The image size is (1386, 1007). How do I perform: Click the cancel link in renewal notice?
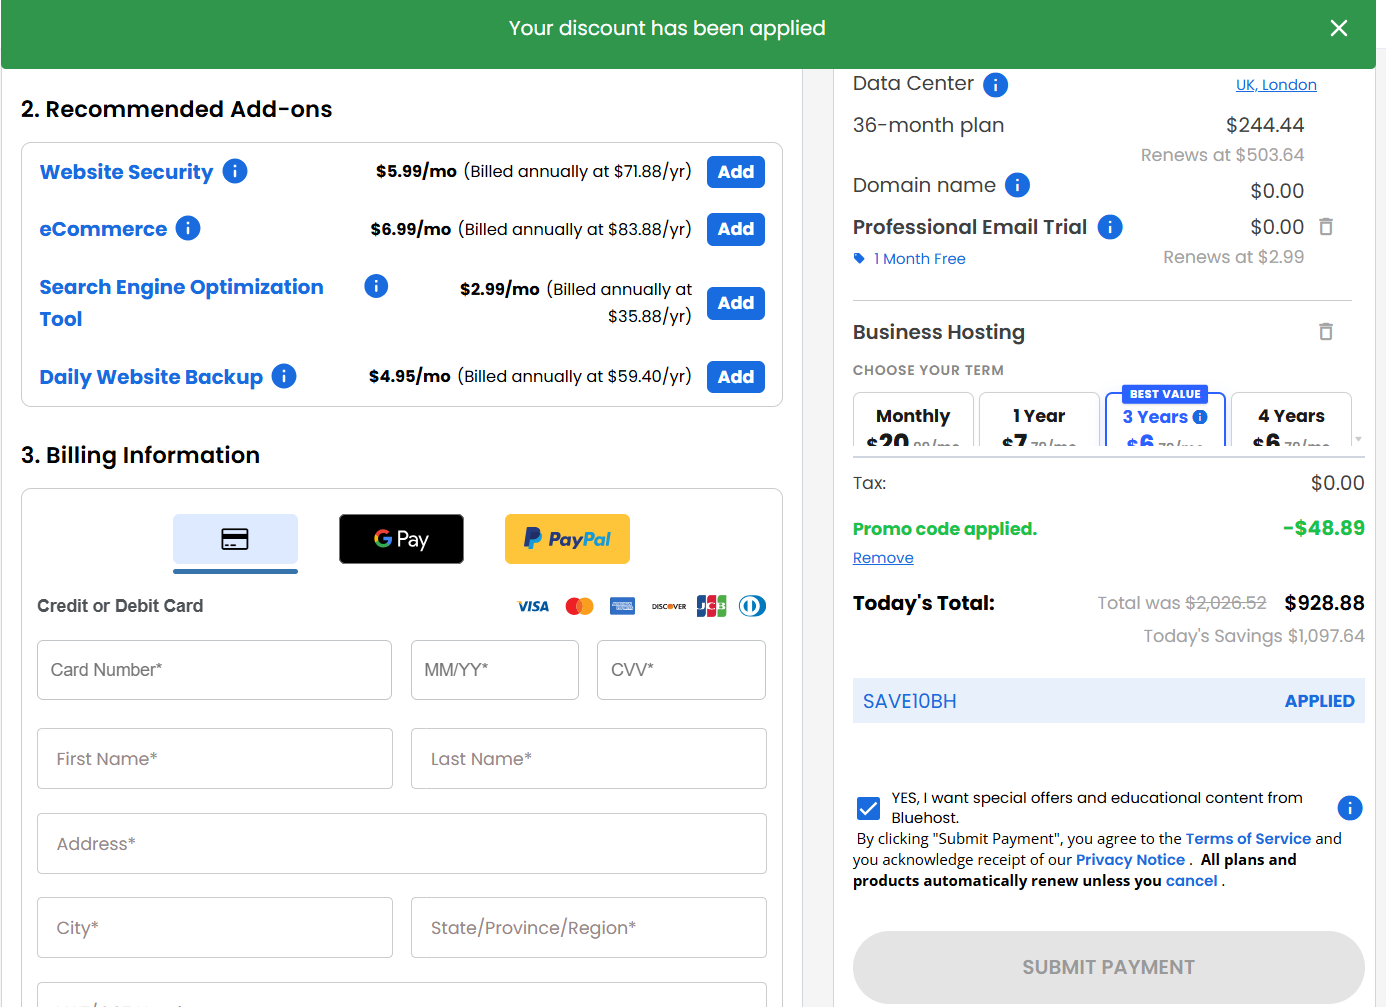(x=1191, y=881)
